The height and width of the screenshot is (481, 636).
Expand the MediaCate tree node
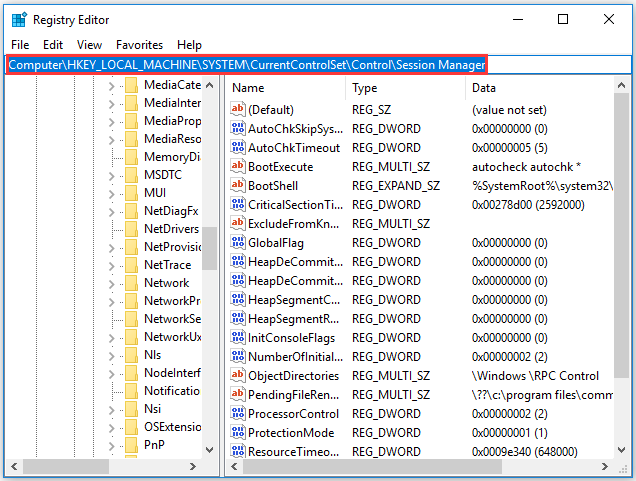pos(112,86)
